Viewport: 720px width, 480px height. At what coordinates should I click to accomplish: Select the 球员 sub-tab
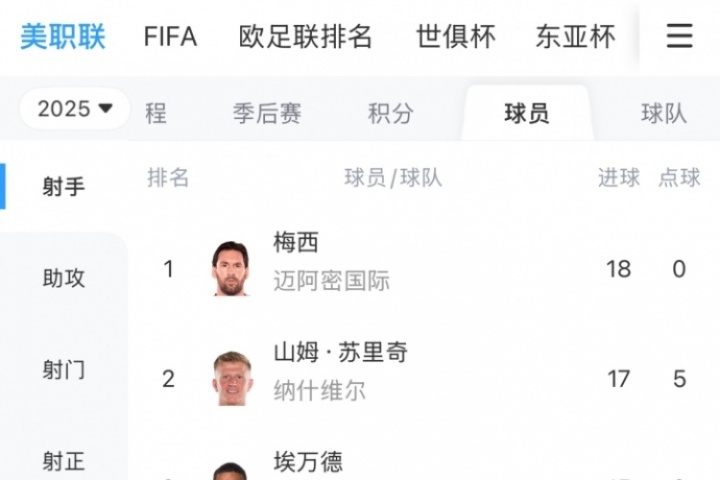coord(527,114)
